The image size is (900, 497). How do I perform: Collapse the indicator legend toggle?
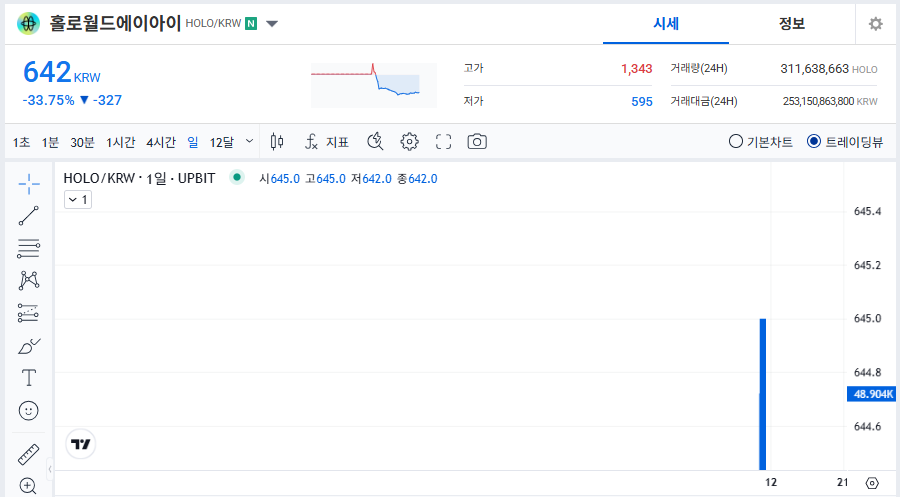[78, 200]
